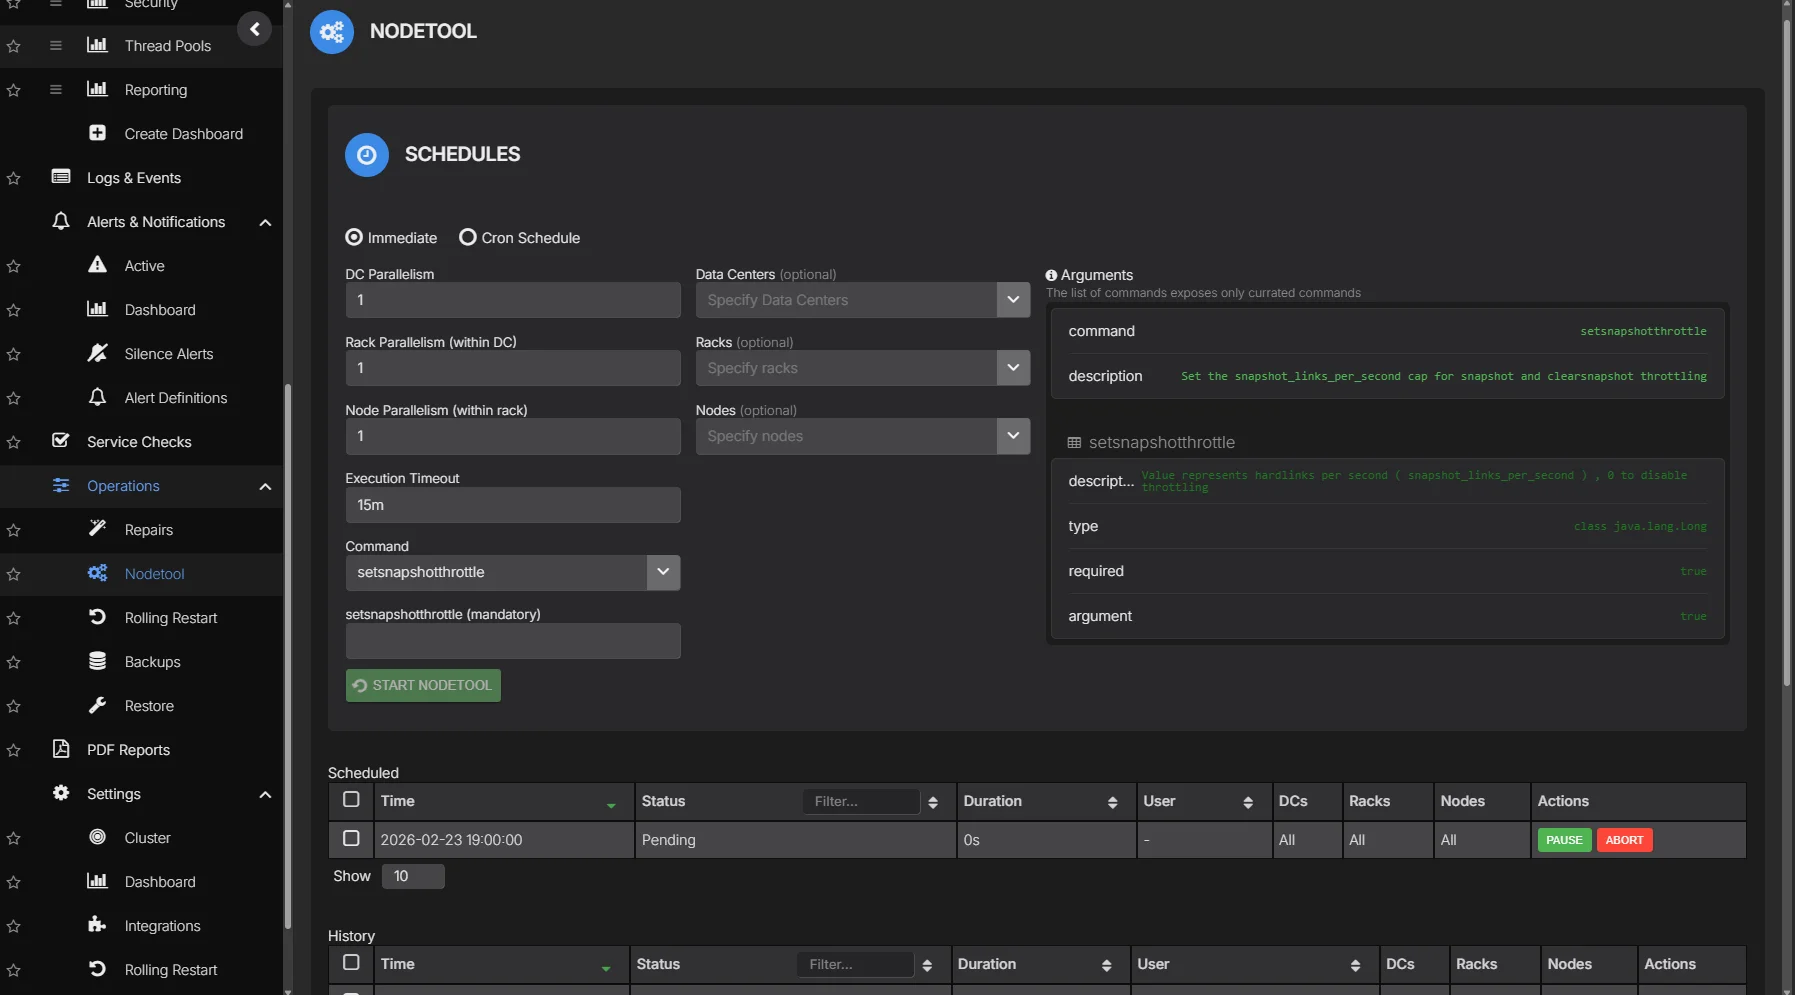The width and height of the screenshot is (1795, 995).
Task: Check the pending scheduled task row checkbox
Action: click(x=351, y=839)
